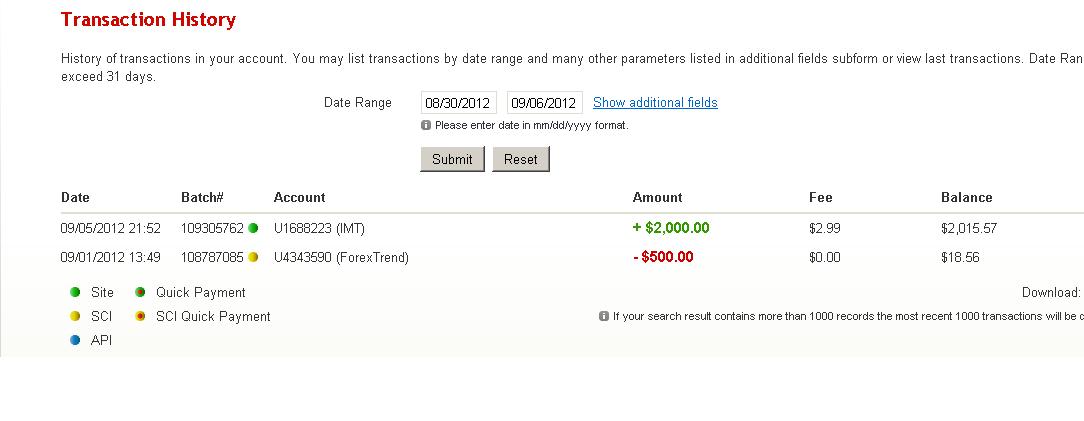
Task: Click info icon beside date format hint
Action: click(426, 125)
